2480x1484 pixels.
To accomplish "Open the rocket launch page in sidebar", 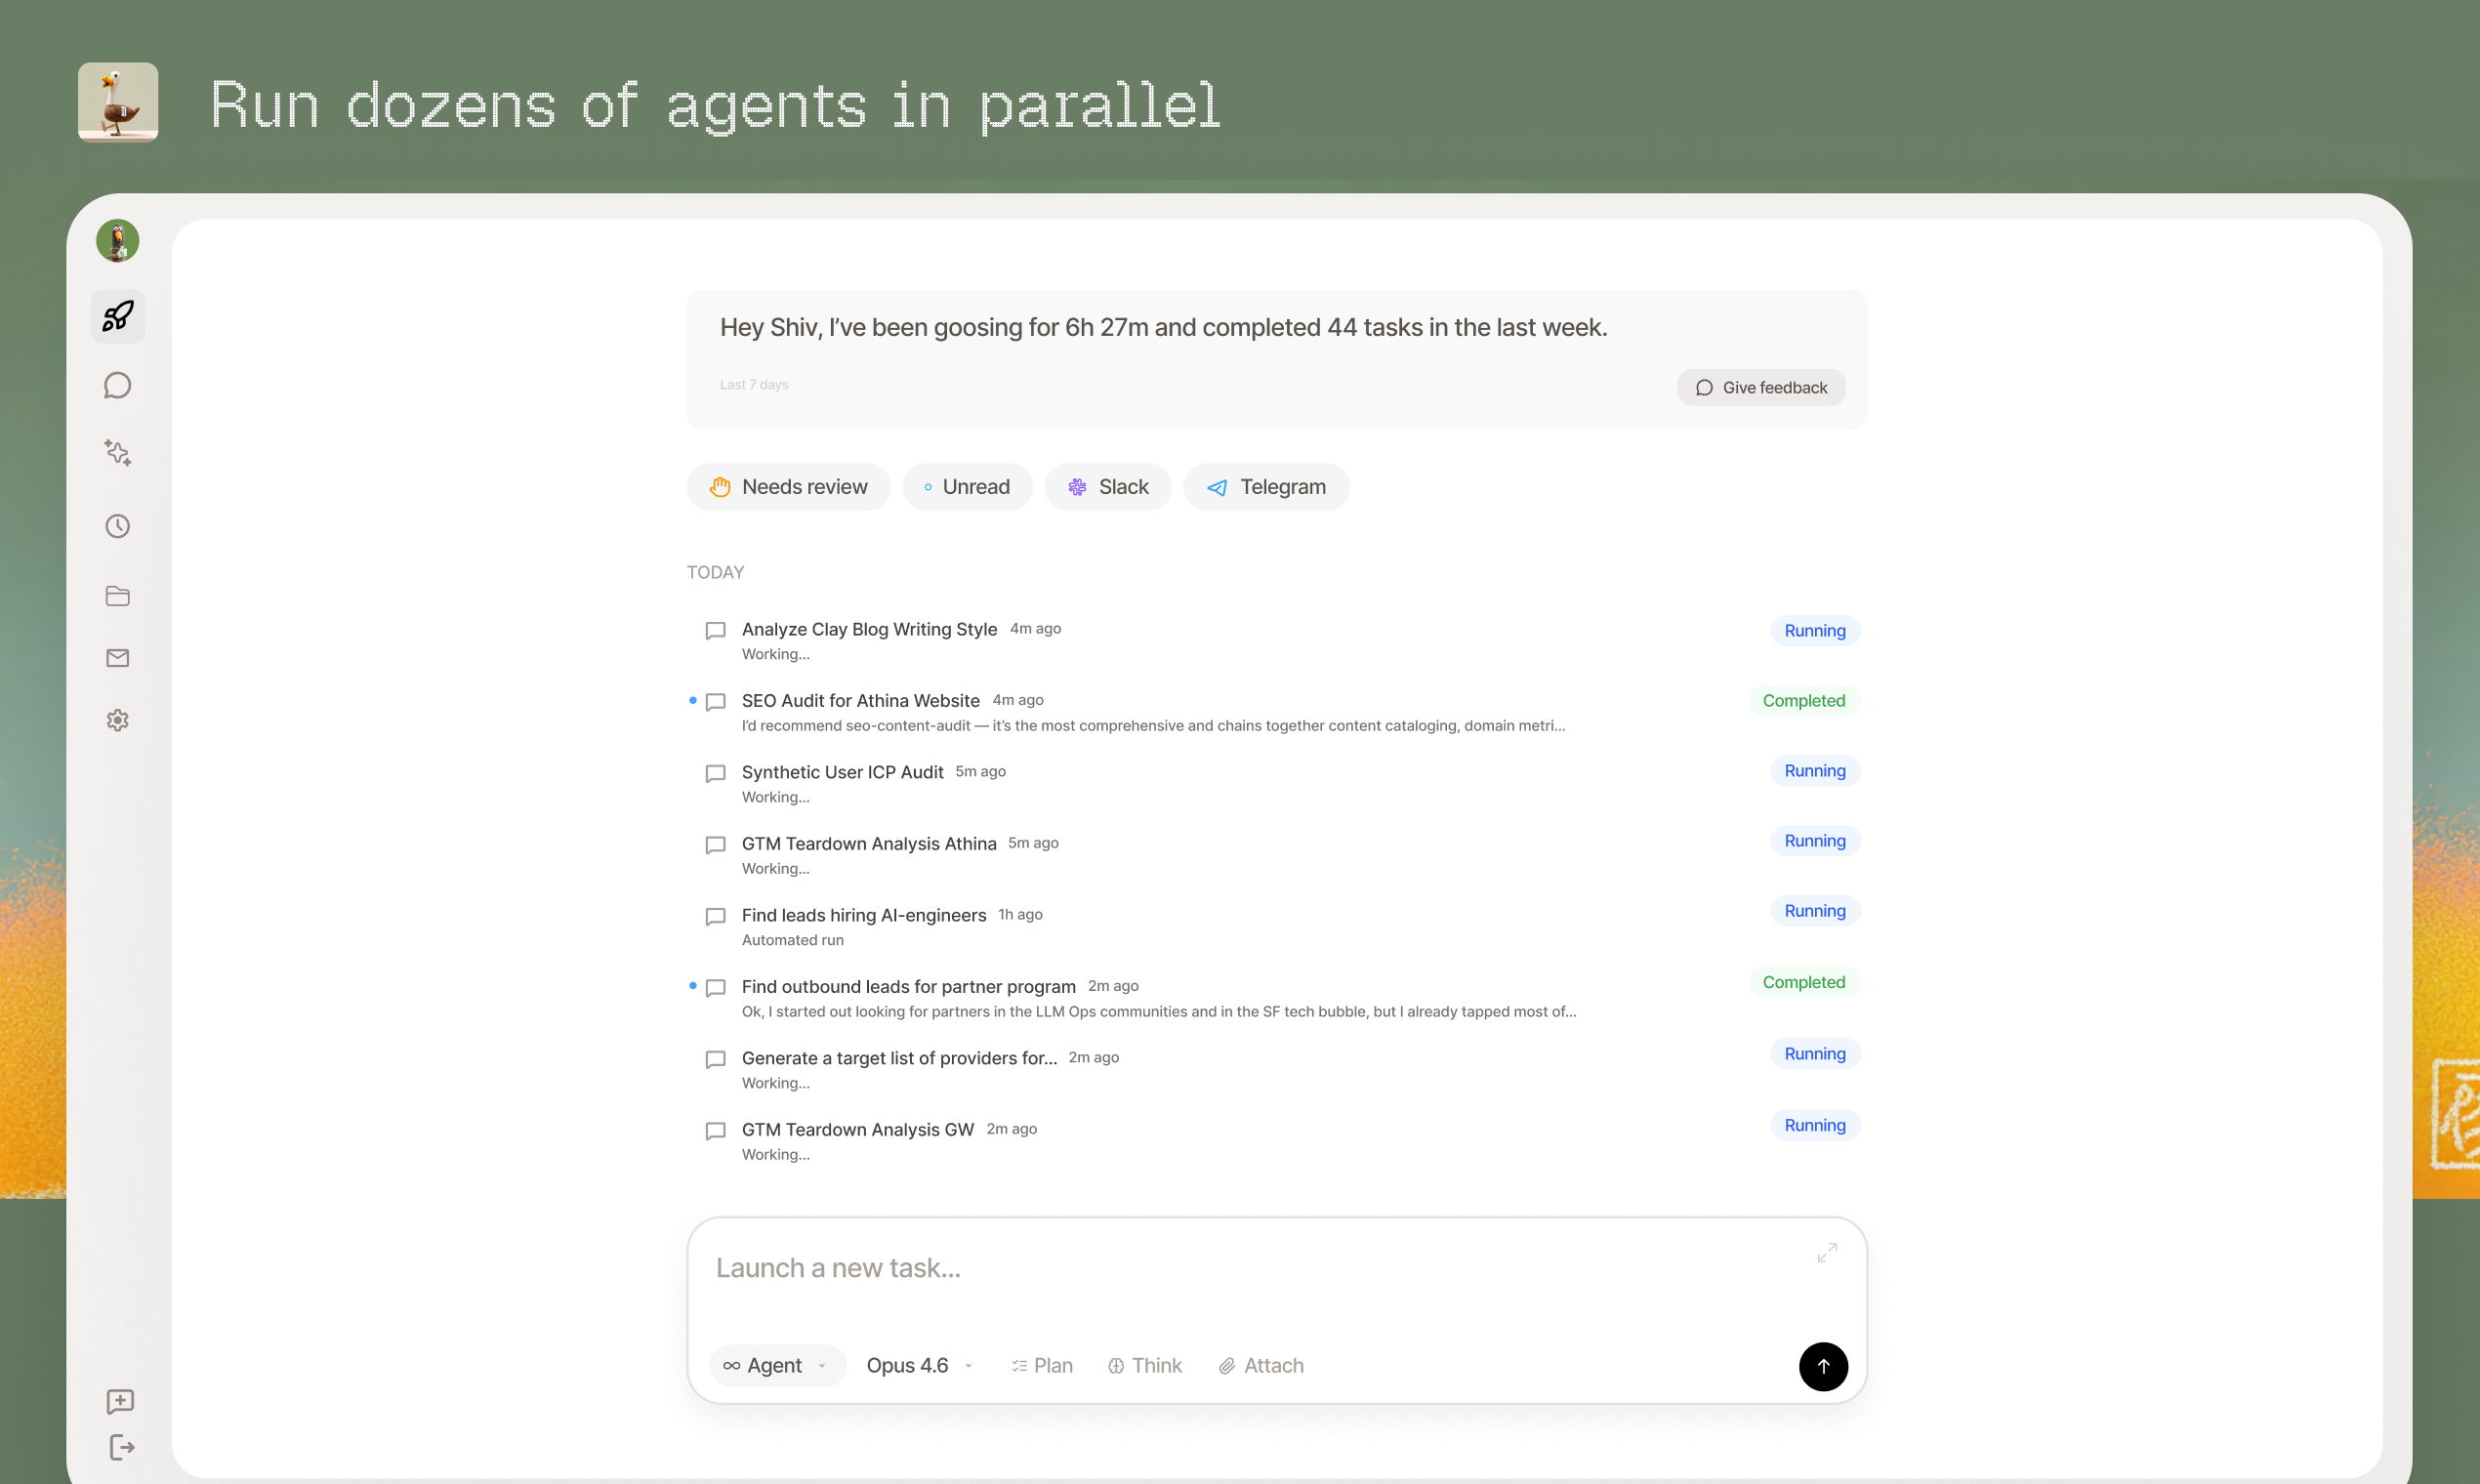I will 118,317.
